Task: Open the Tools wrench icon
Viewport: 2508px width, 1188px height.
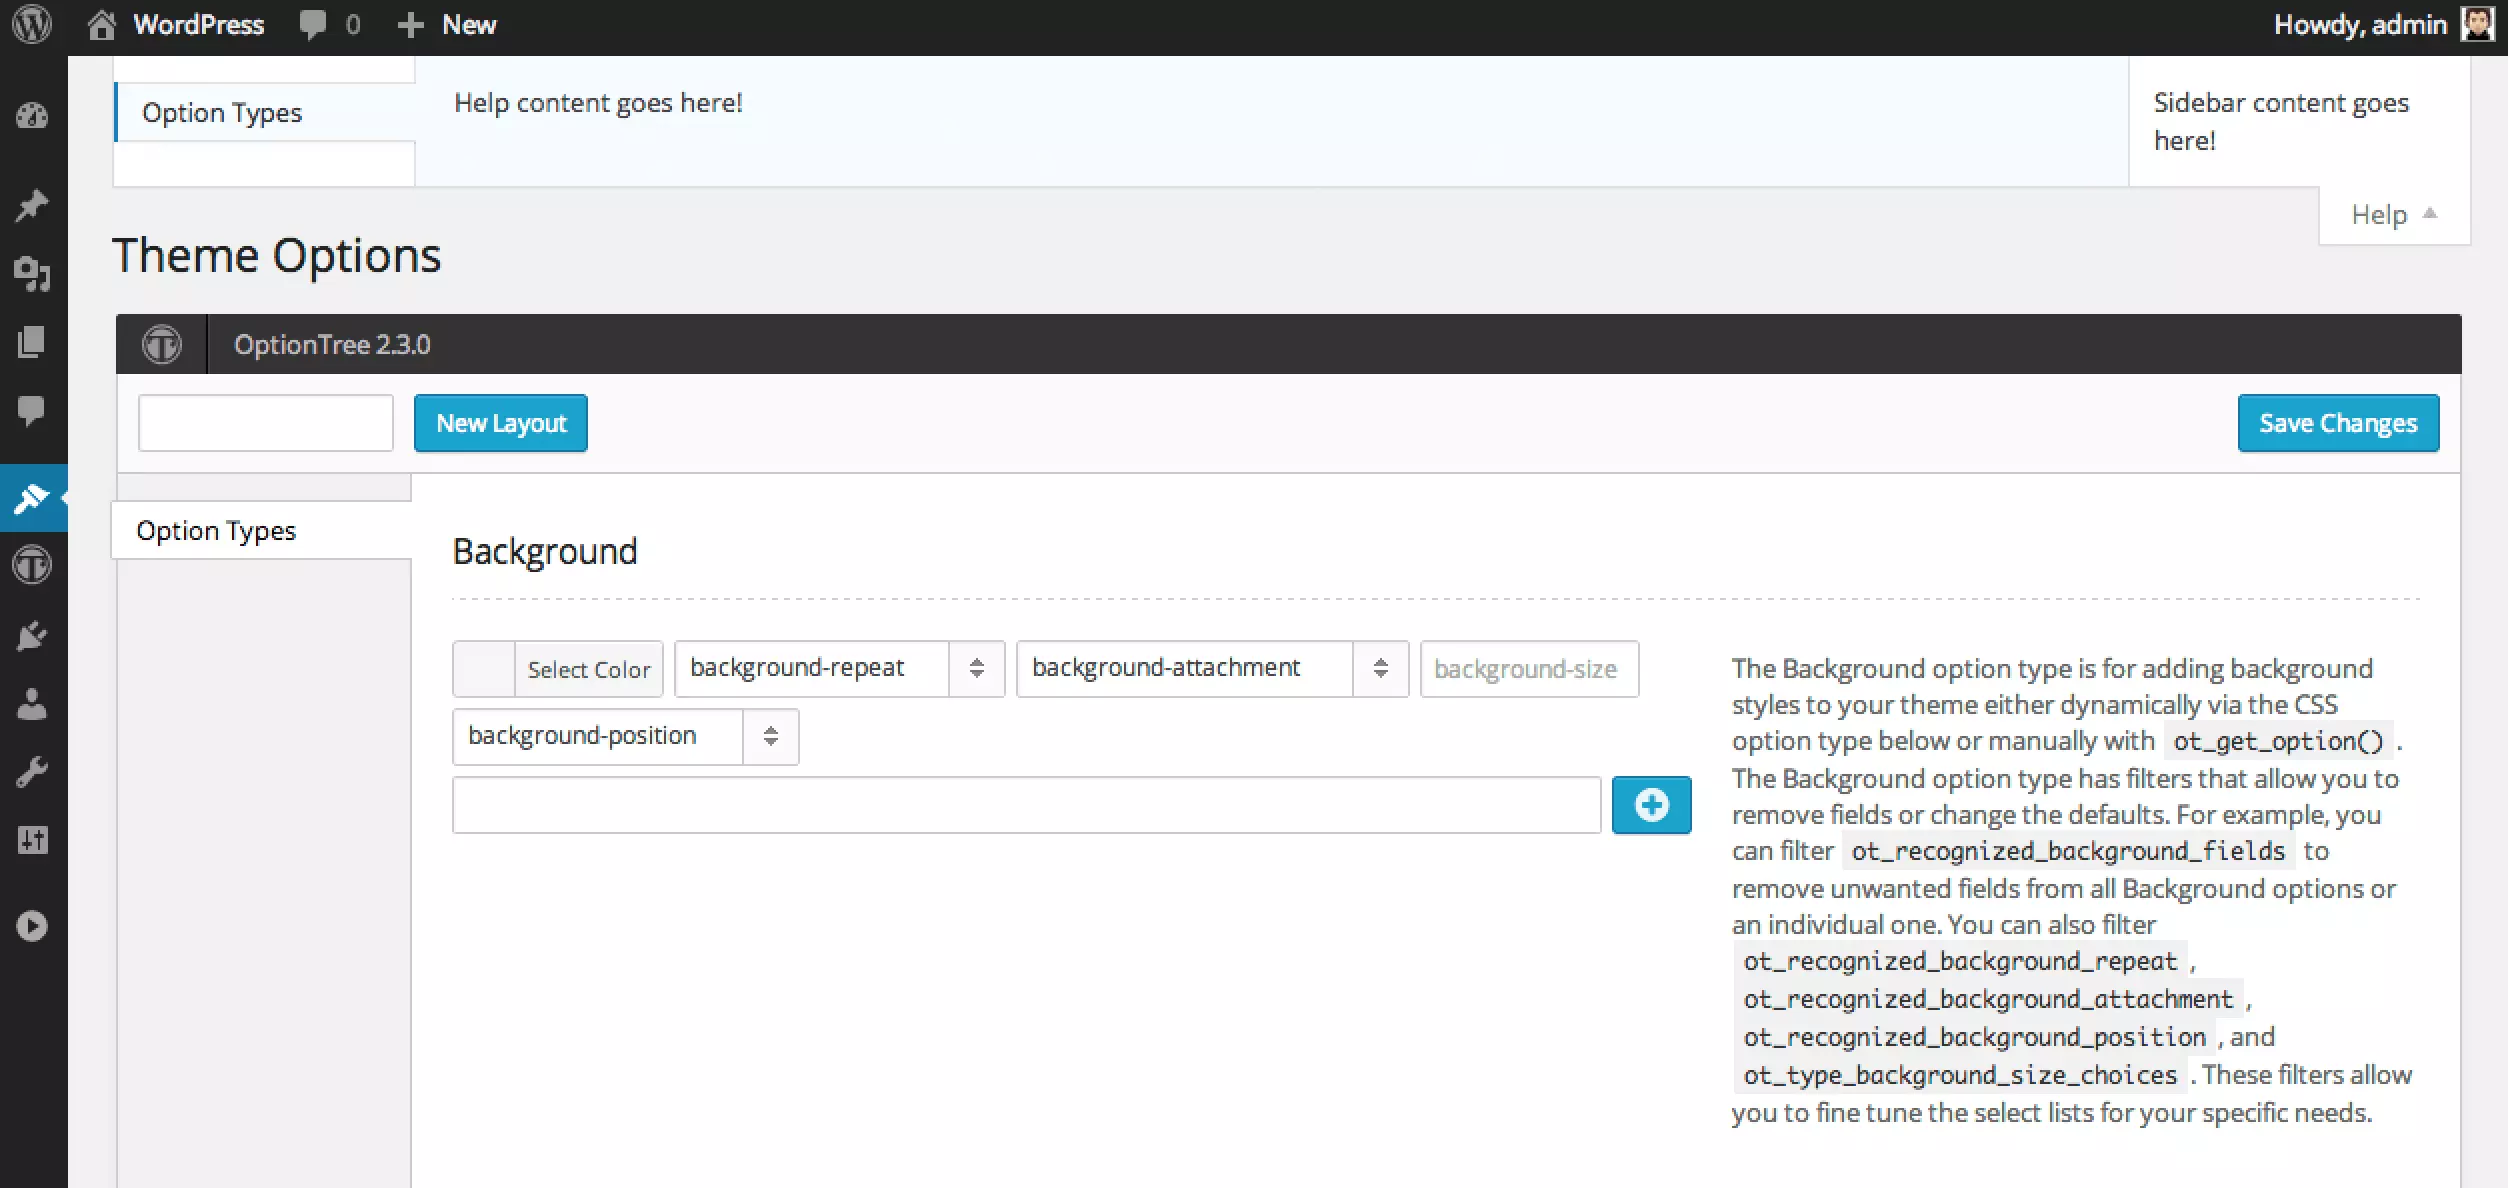Action: click(32, 772)
